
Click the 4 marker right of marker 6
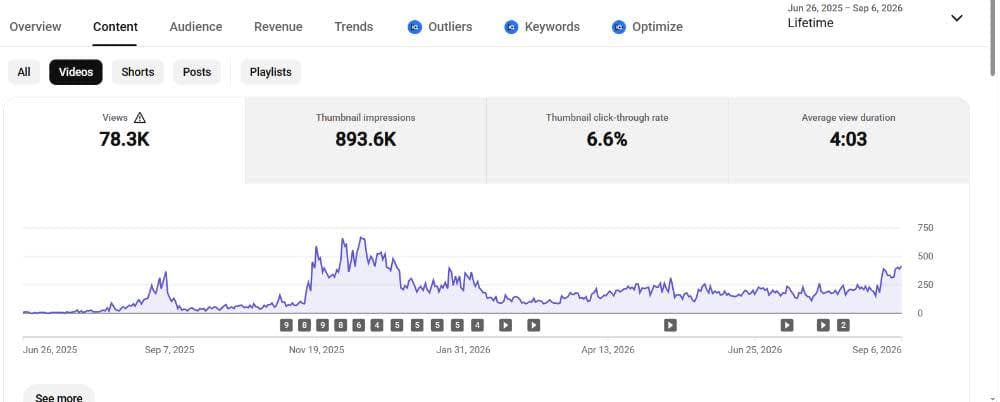[x=378, y=325]
